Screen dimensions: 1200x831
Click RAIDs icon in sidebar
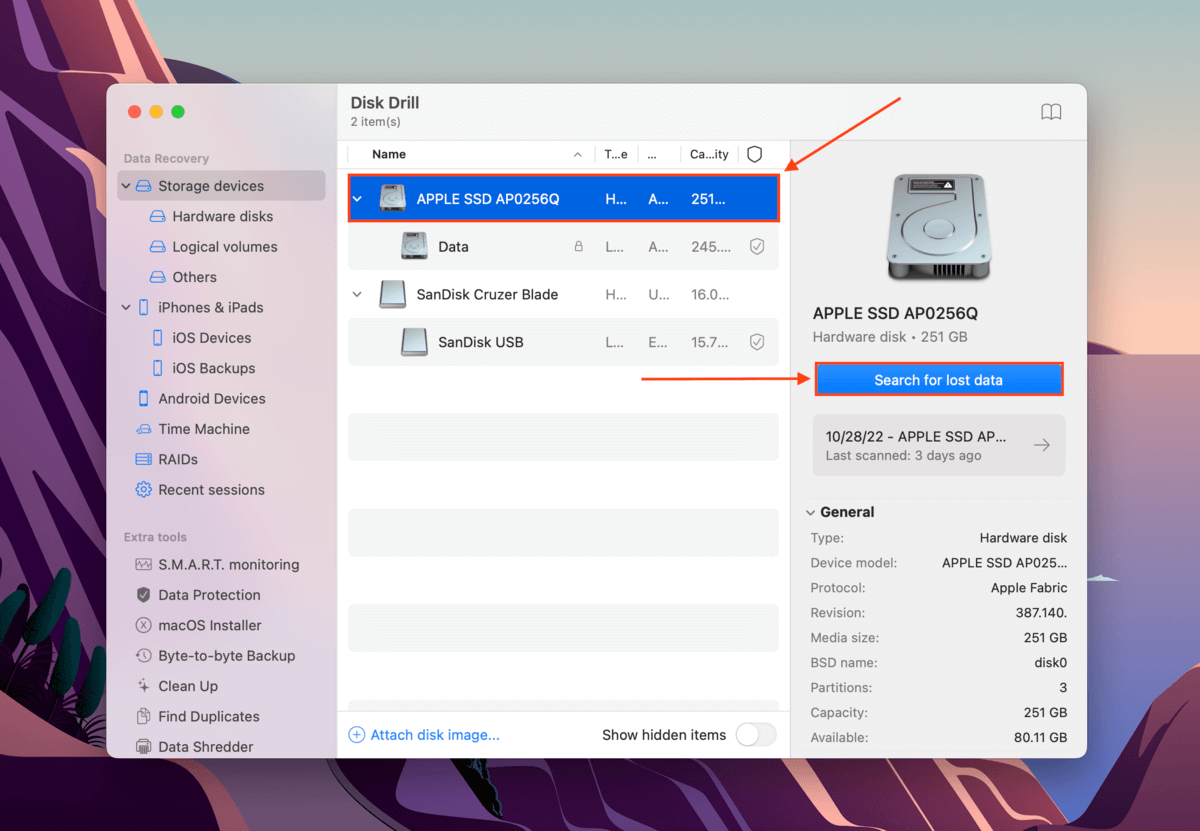[144, 459]
